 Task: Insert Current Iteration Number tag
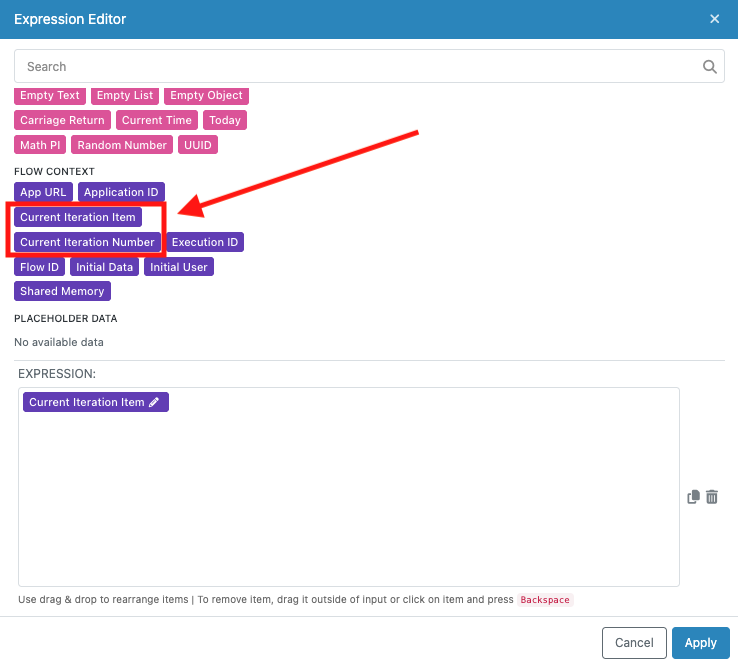[87, 242]
